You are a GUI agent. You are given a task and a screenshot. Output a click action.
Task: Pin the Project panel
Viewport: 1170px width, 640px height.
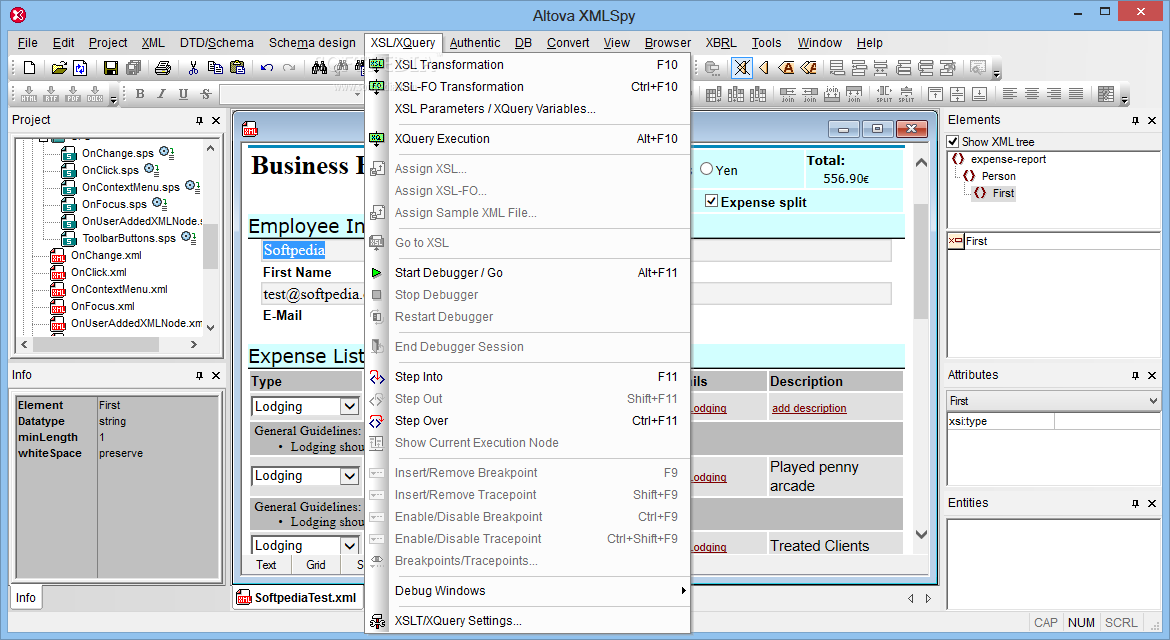point(199,120)
